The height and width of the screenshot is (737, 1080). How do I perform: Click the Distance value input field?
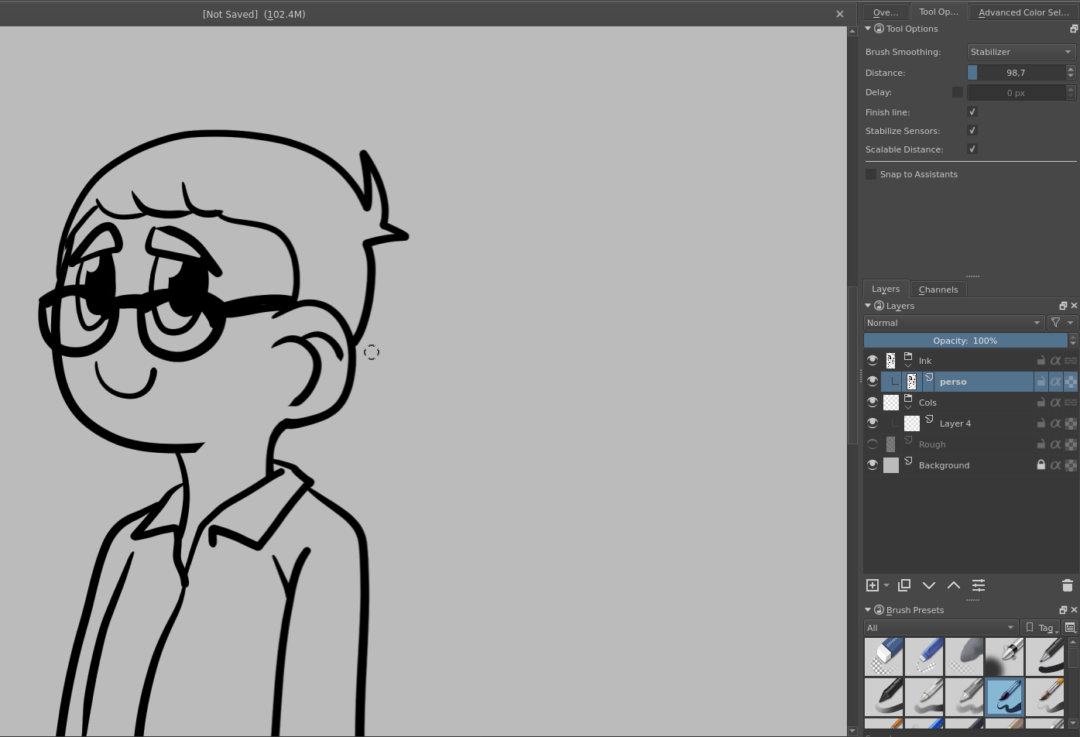[x=1020, y=72]
